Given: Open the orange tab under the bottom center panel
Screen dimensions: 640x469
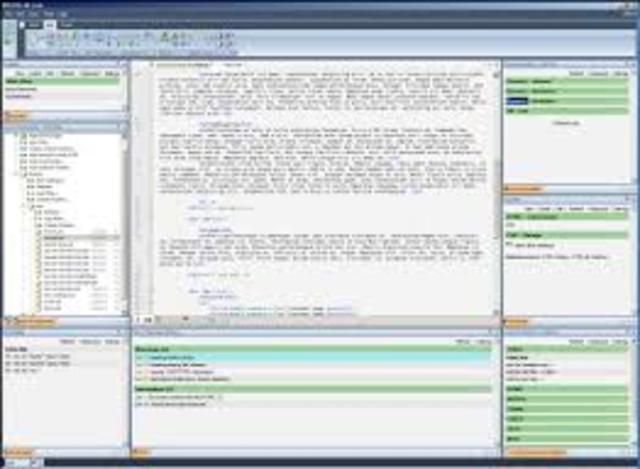Looking at the screenshot, I should [141, 452].
